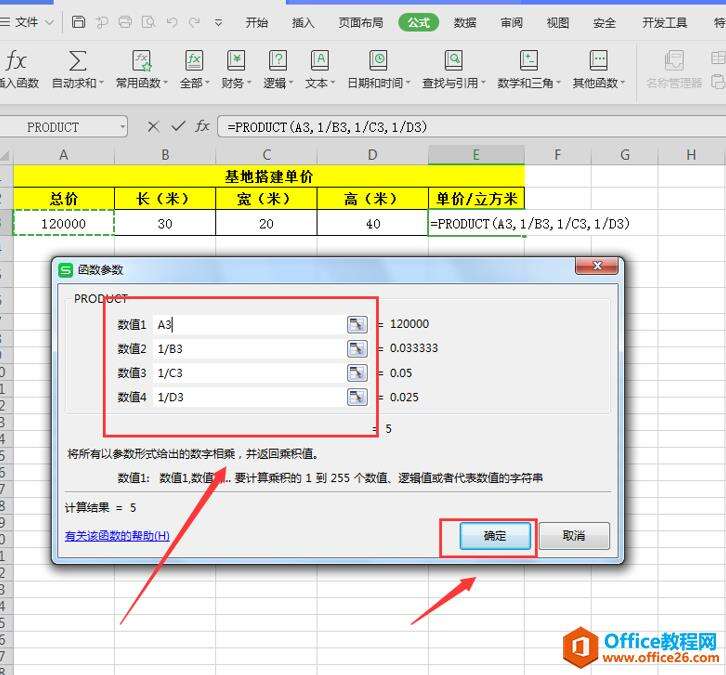Select the 基地搭建单价 title cell
Screen dimensions: 726x675
[269, 176]
